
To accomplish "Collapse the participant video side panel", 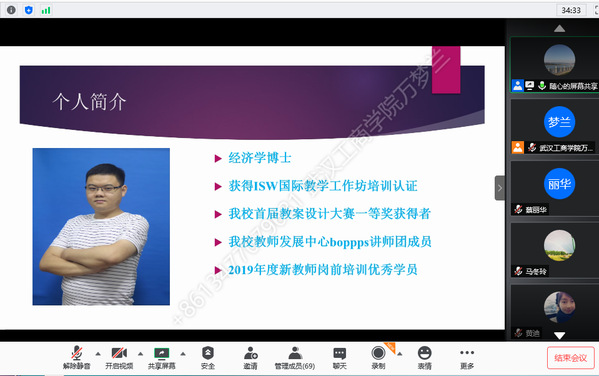I will [x=500, y=188].
